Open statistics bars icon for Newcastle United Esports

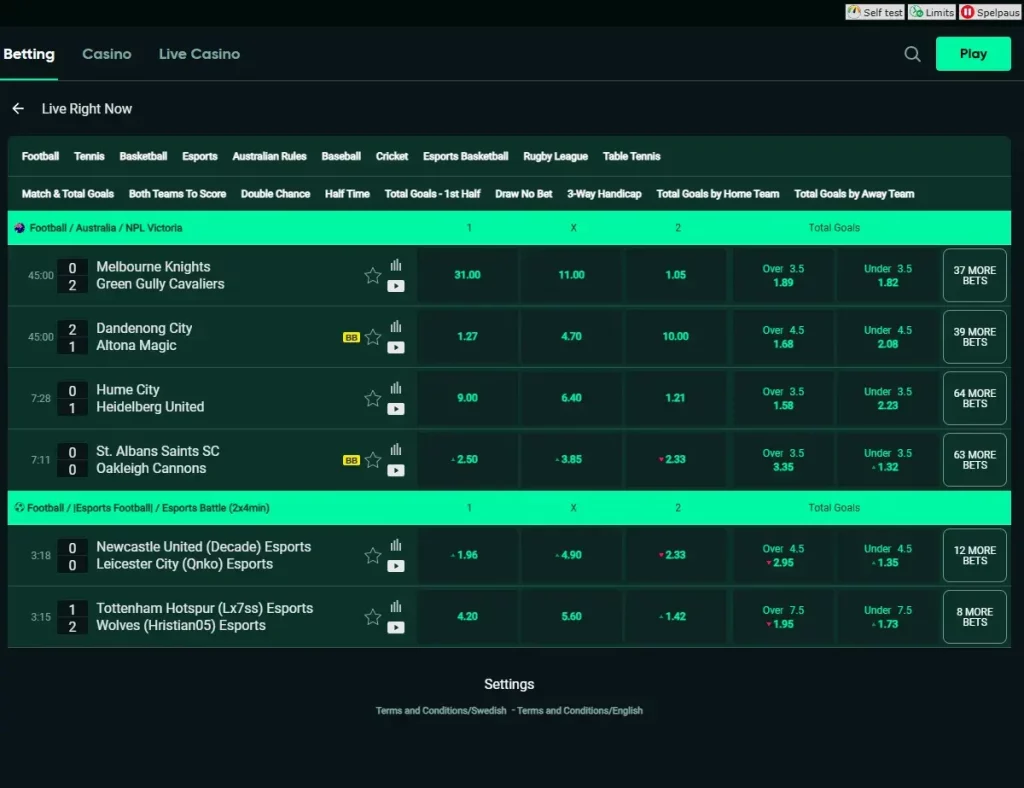(x=396, y=545)
